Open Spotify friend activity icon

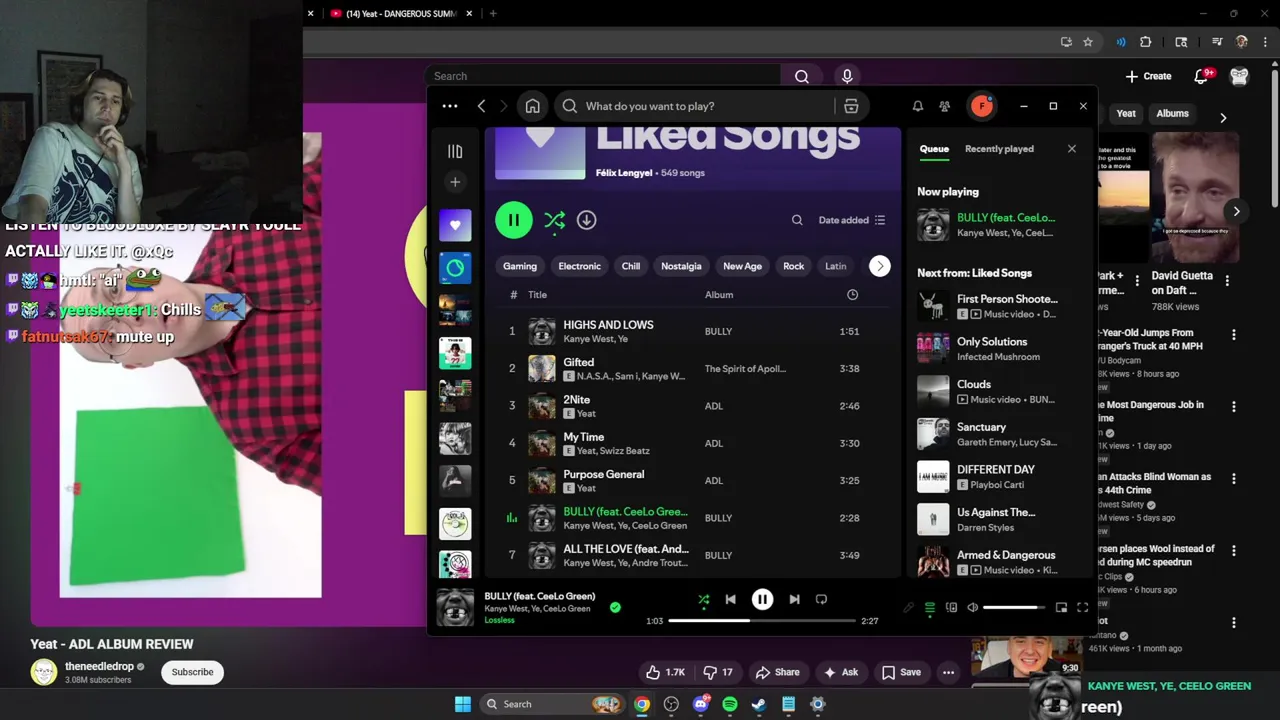pyautogui.click(x=944, y=106)
